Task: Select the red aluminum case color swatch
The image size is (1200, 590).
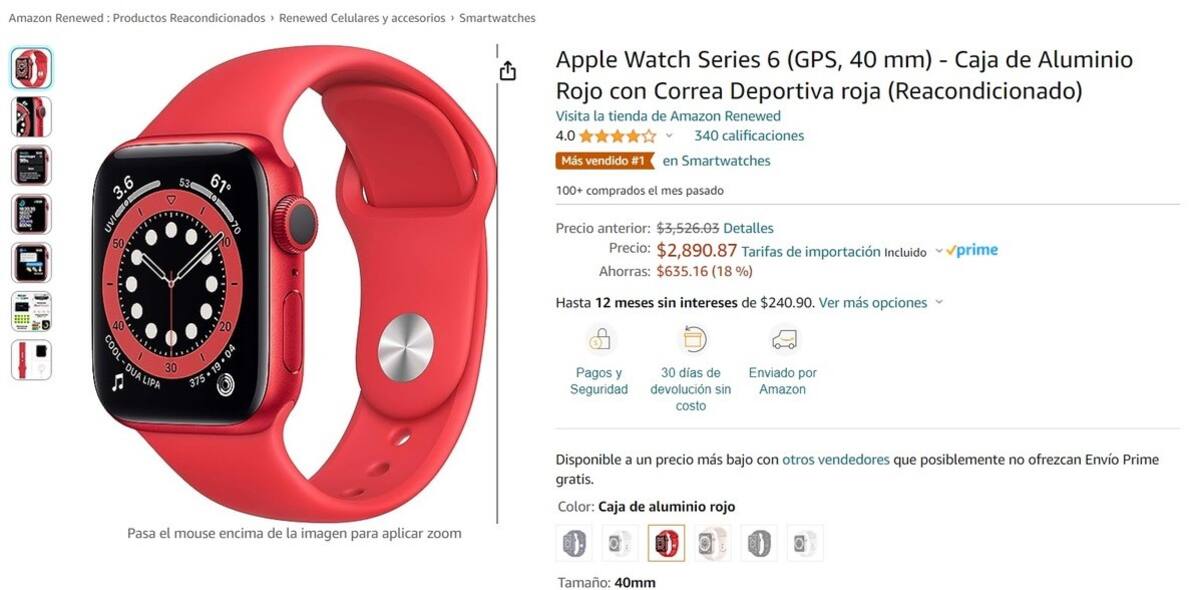Action: click(666, 543)
